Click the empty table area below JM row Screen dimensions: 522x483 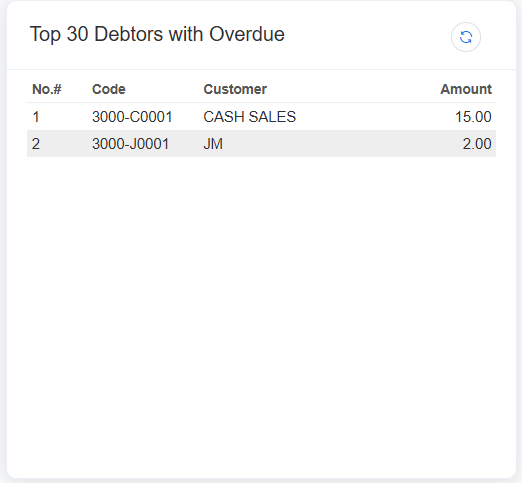click(261, 300)
